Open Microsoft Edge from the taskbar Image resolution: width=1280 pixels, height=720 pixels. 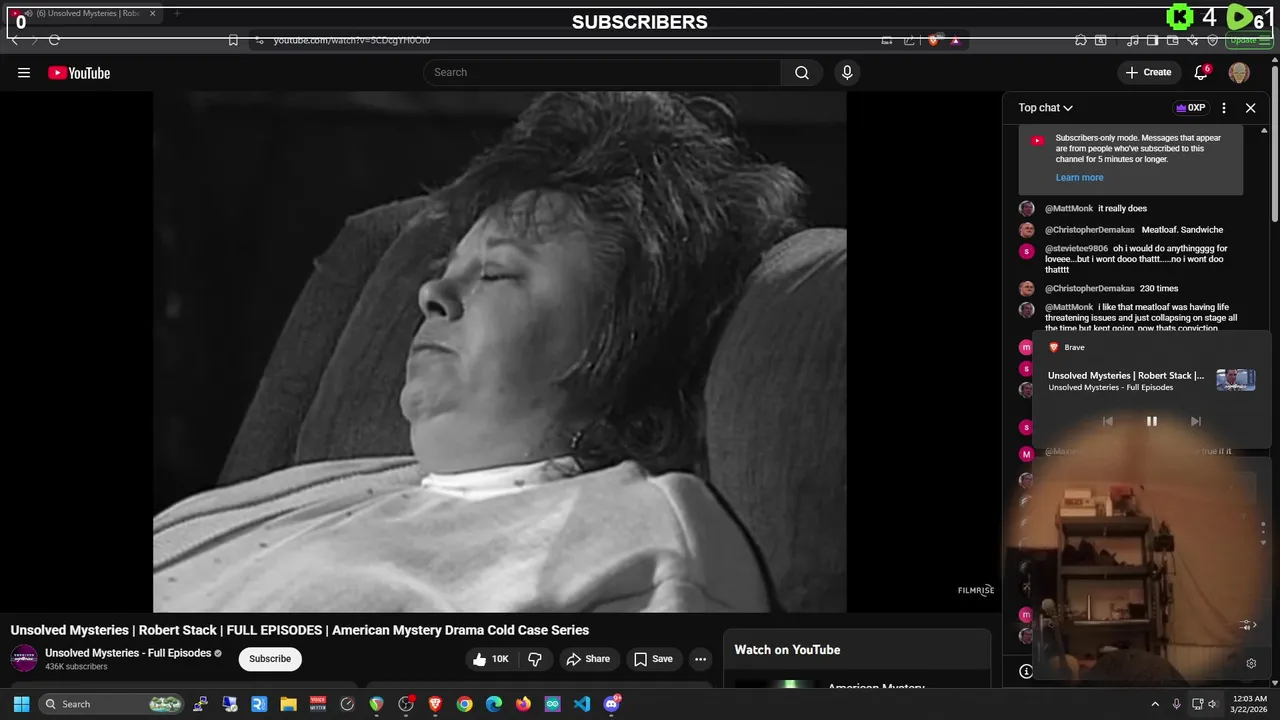coord(494,704)
